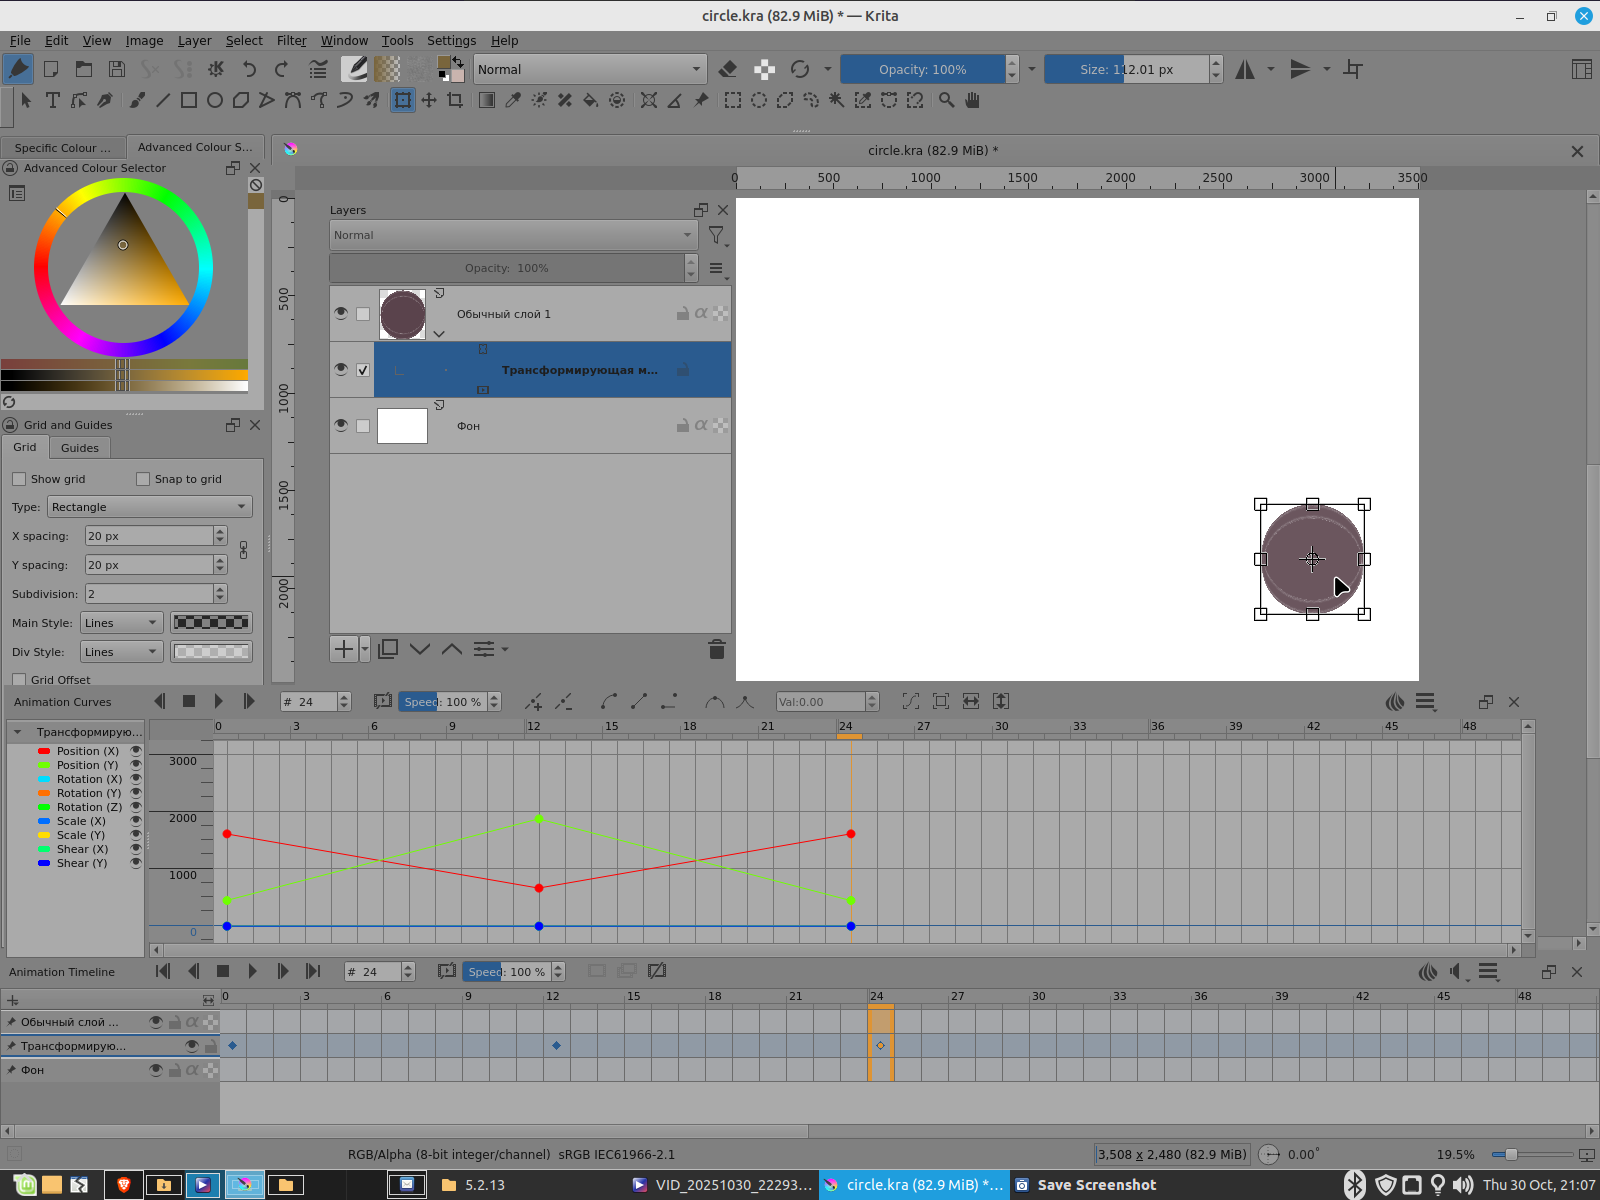
Task: Hide the Фон layer in Layers
Action: [341, 425]
